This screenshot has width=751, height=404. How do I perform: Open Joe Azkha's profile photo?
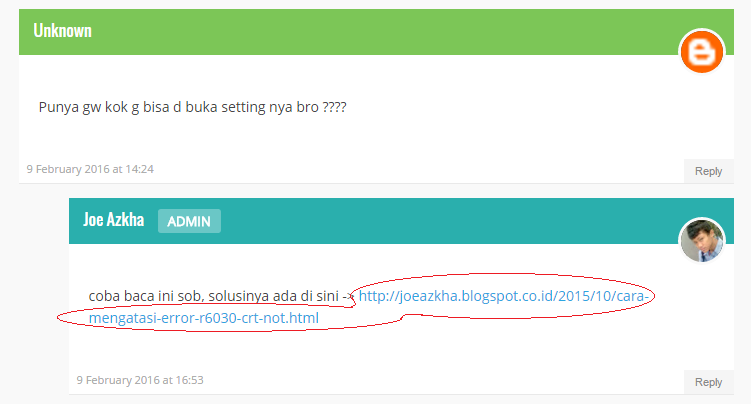(702, 240)
